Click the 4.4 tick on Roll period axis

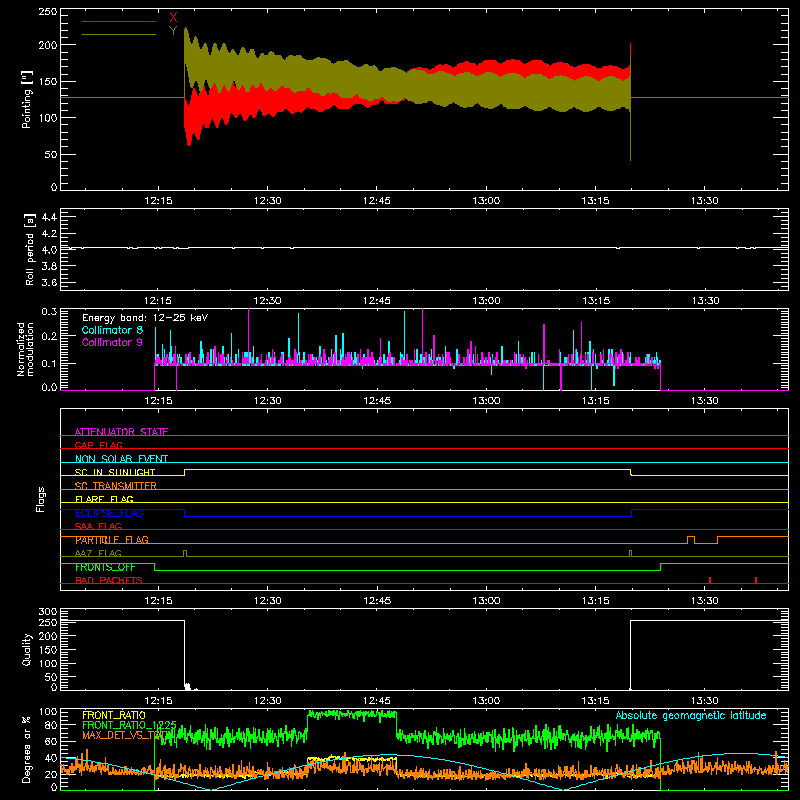(49, 217)
